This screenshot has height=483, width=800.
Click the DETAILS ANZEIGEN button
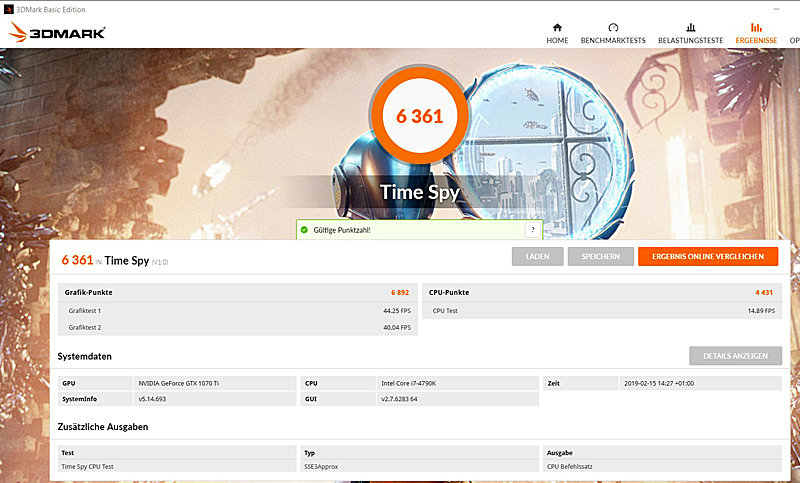tap(735, 356)
